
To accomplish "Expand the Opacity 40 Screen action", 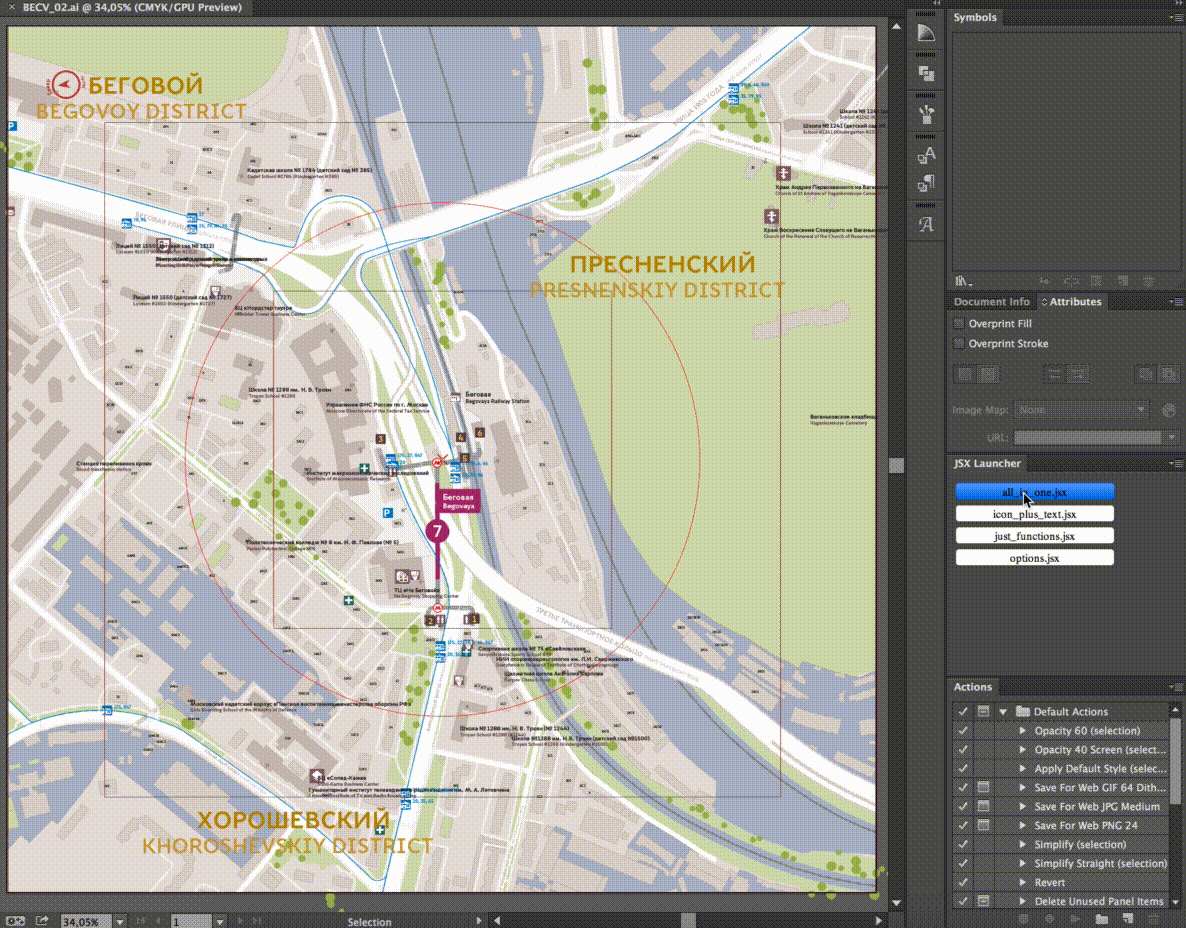I will tap(1023, 750).
